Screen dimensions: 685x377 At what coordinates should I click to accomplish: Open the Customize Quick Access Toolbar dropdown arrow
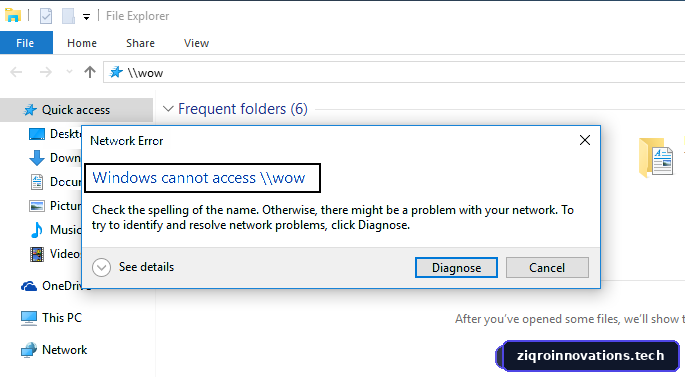(86, 17)
